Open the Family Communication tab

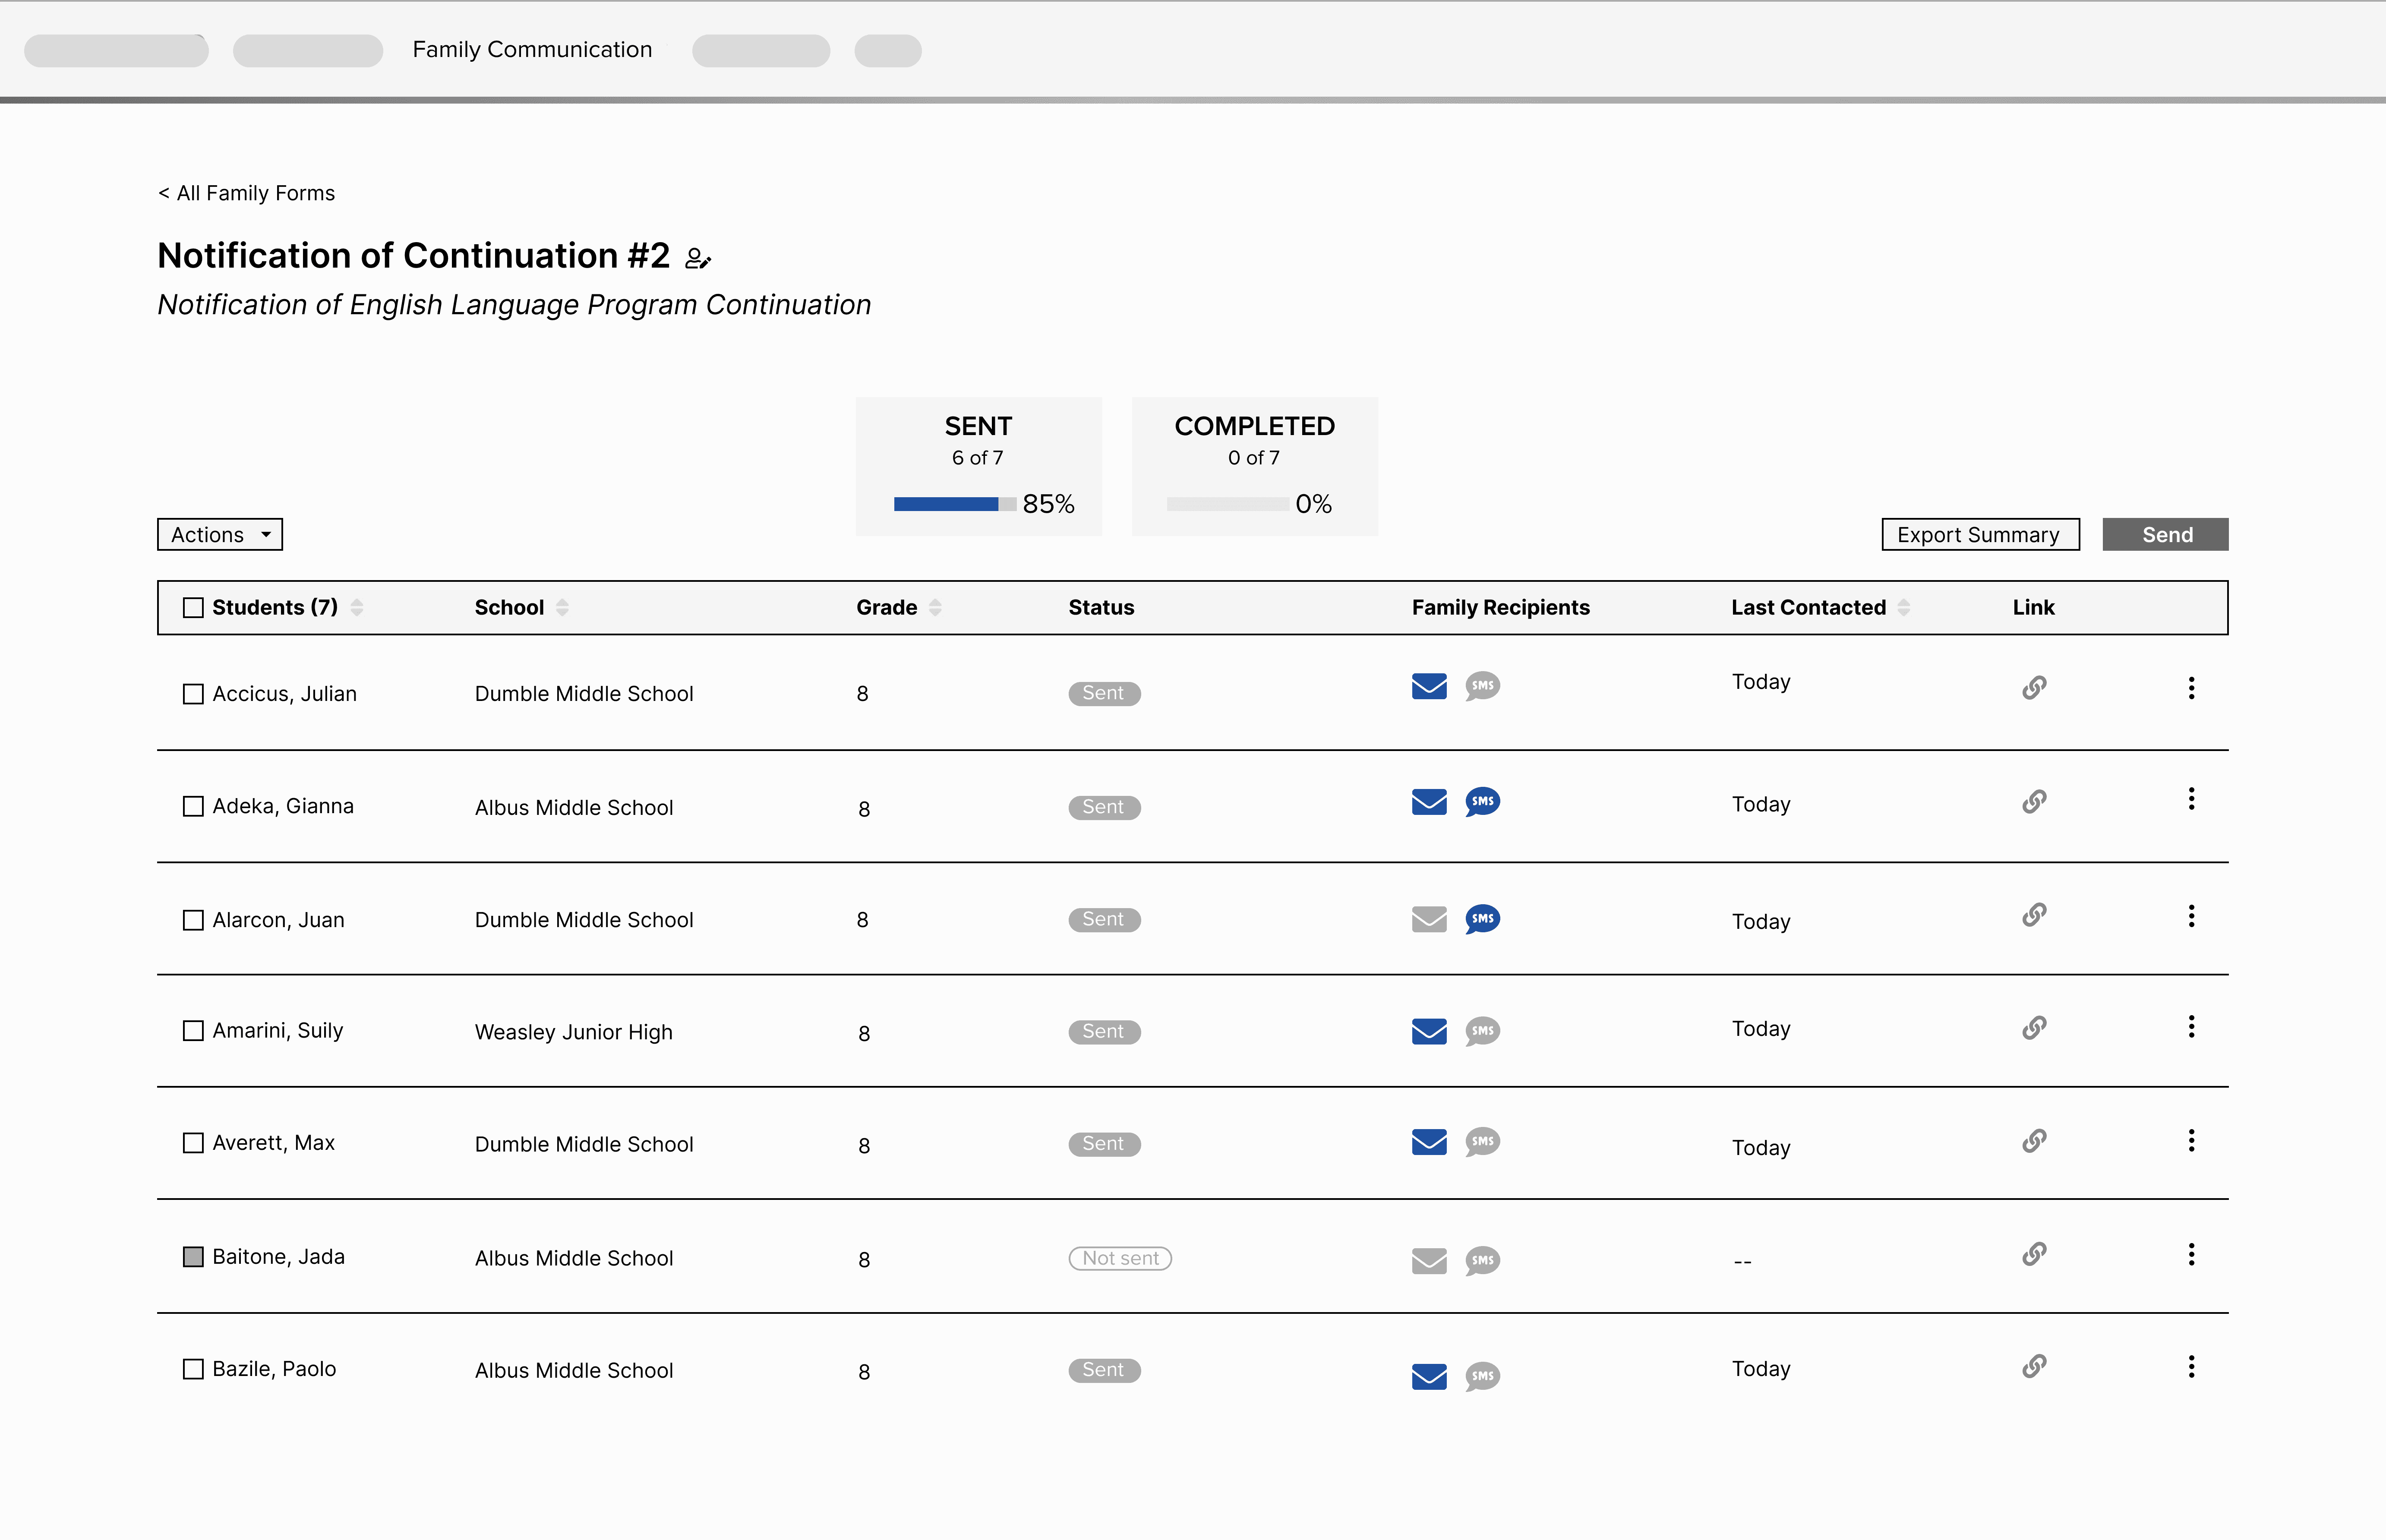tap(532, 50)
